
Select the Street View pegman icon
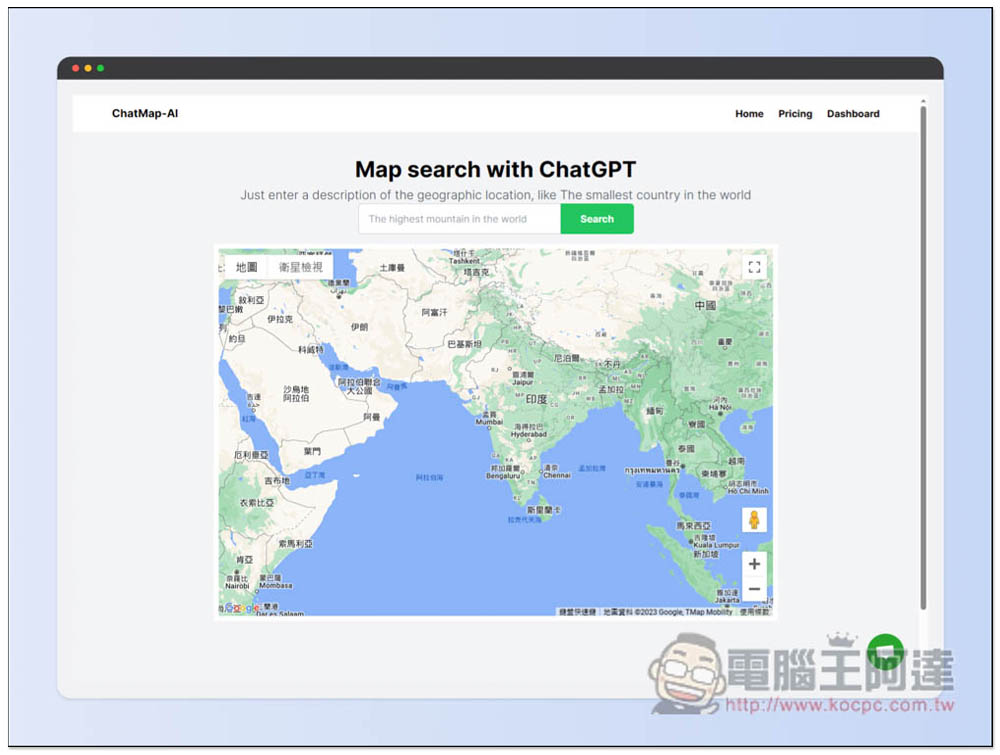tap(754, 519)
